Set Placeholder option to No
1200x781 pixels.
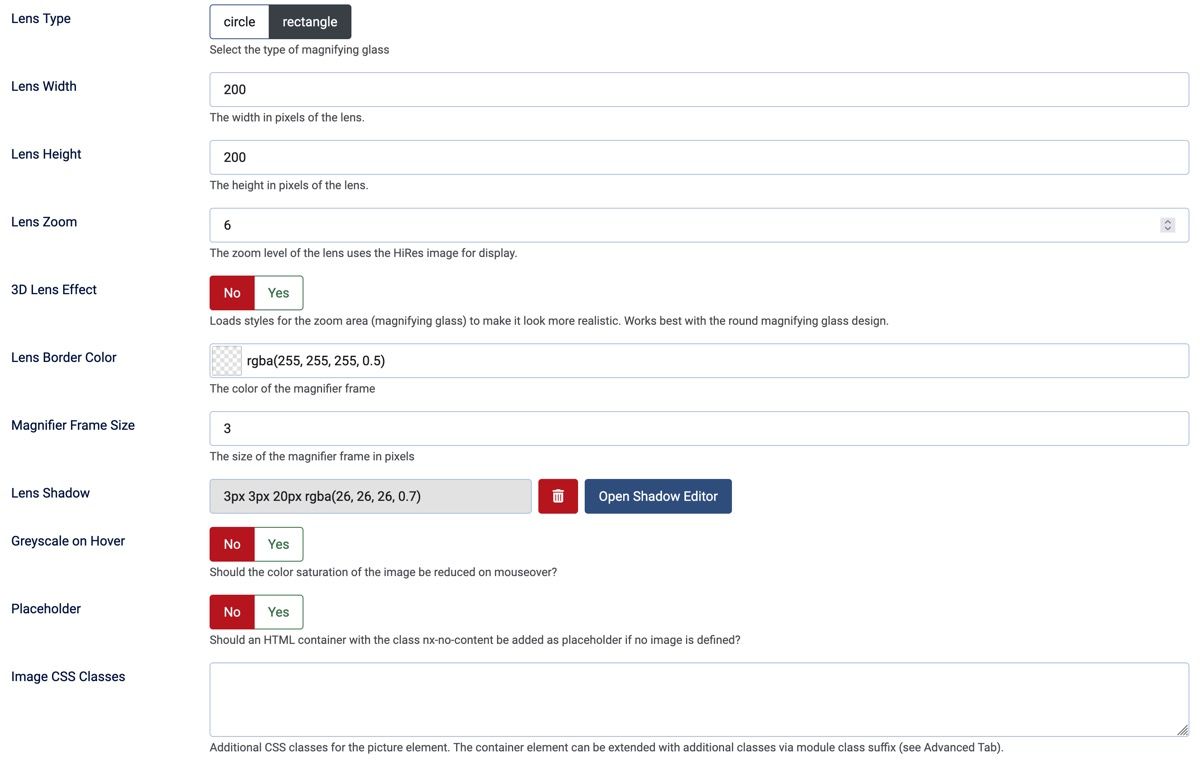232,612
